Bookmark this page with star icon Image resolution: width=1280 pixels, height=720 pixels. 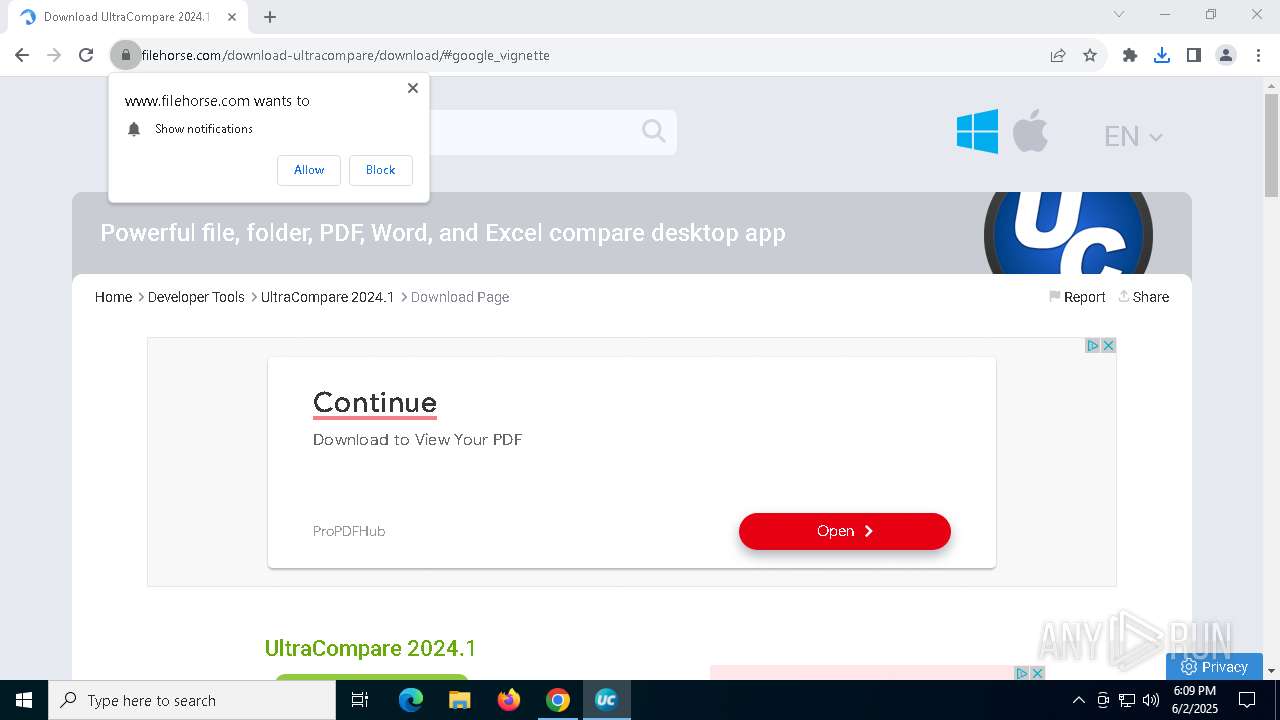[1090, 55]
